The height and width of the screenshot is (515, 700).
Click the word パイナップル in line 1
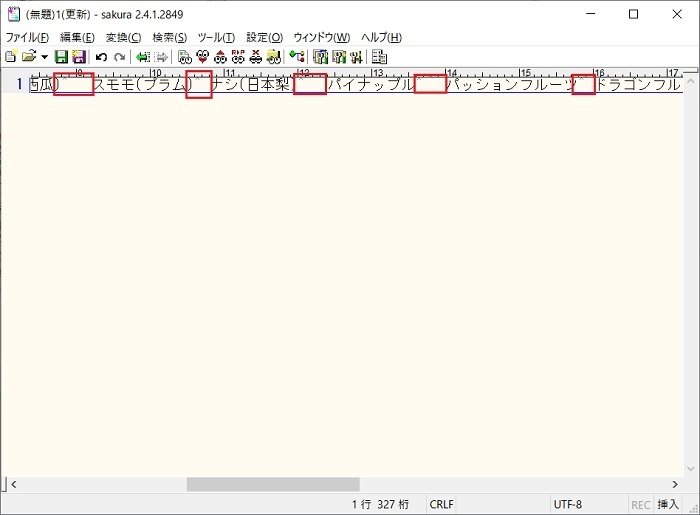(x=371, y=84)
